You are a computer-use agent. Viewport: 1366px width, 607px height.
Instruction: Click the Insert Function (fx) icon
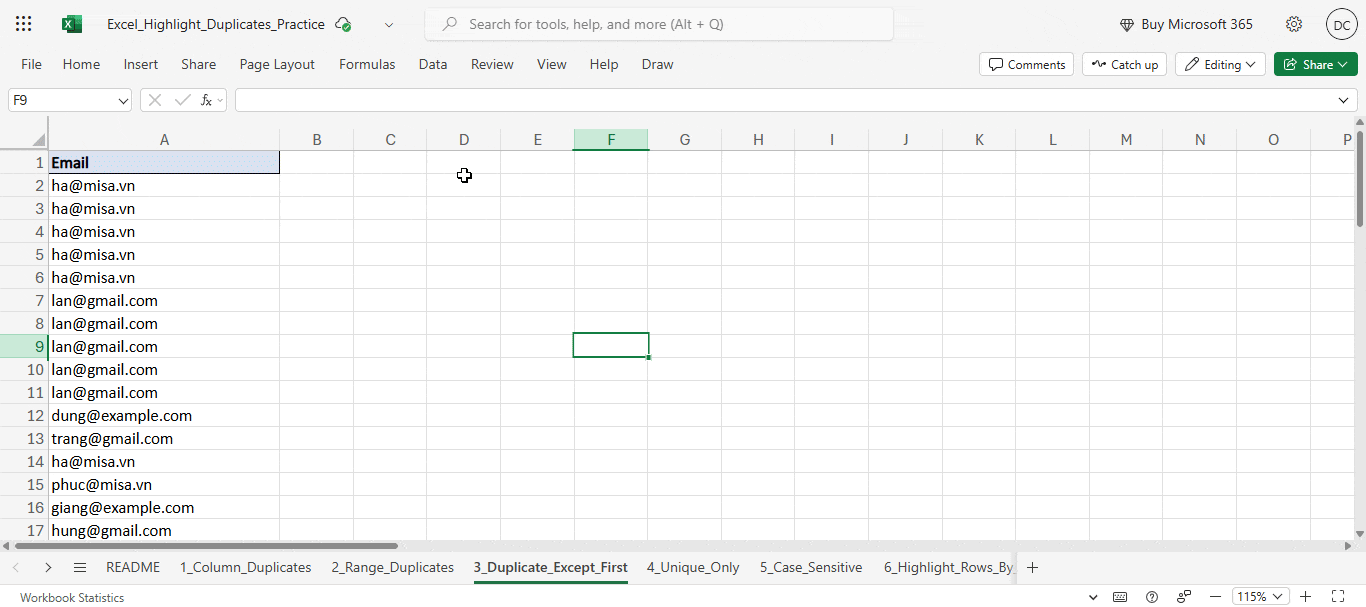(208, 100)
